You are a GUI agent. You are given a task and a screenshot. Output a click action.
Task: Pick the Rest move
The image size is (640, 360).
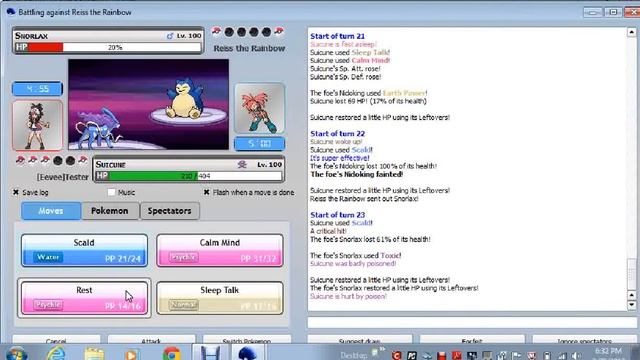tap(84, 298)
